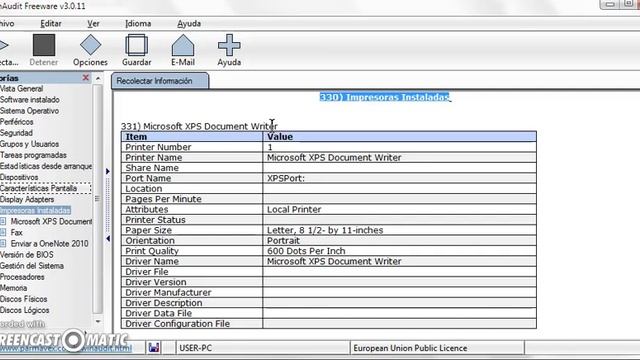Close the categories panel with red X
The height and width of the screenshot is (360, 640).
86,78
